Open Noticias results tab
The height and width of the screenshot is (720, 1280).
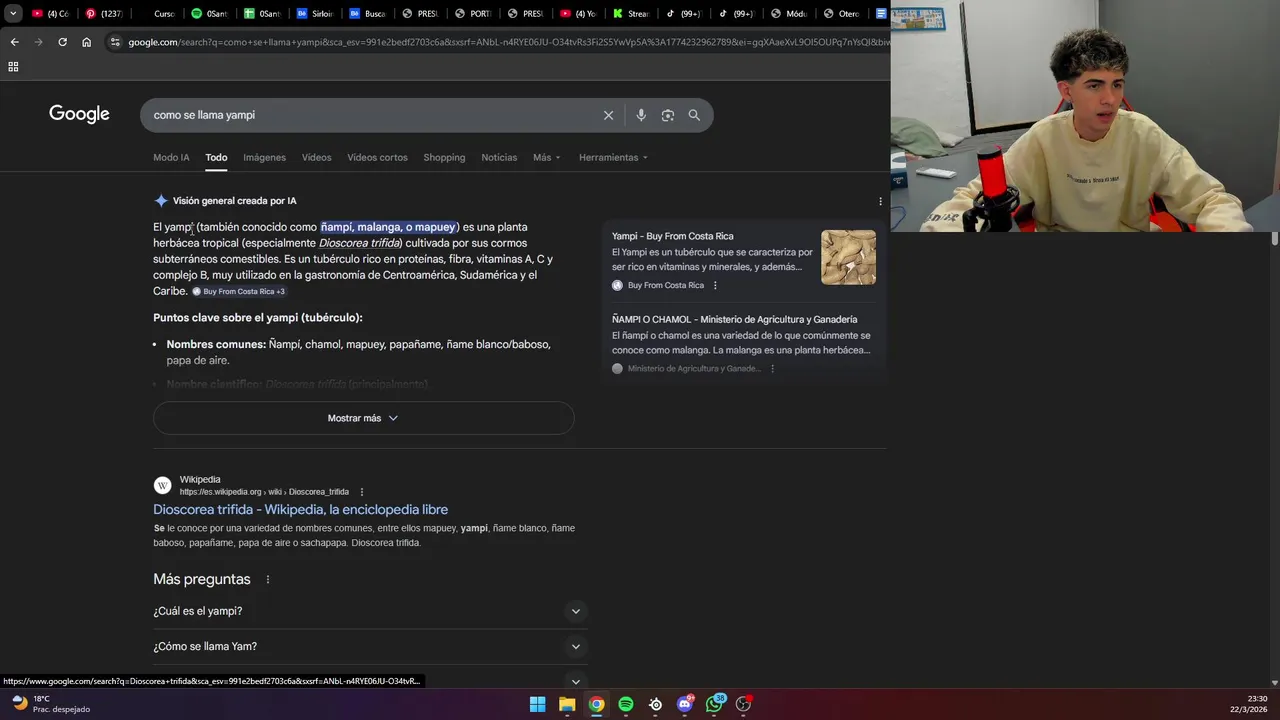[x=499, y=157]
